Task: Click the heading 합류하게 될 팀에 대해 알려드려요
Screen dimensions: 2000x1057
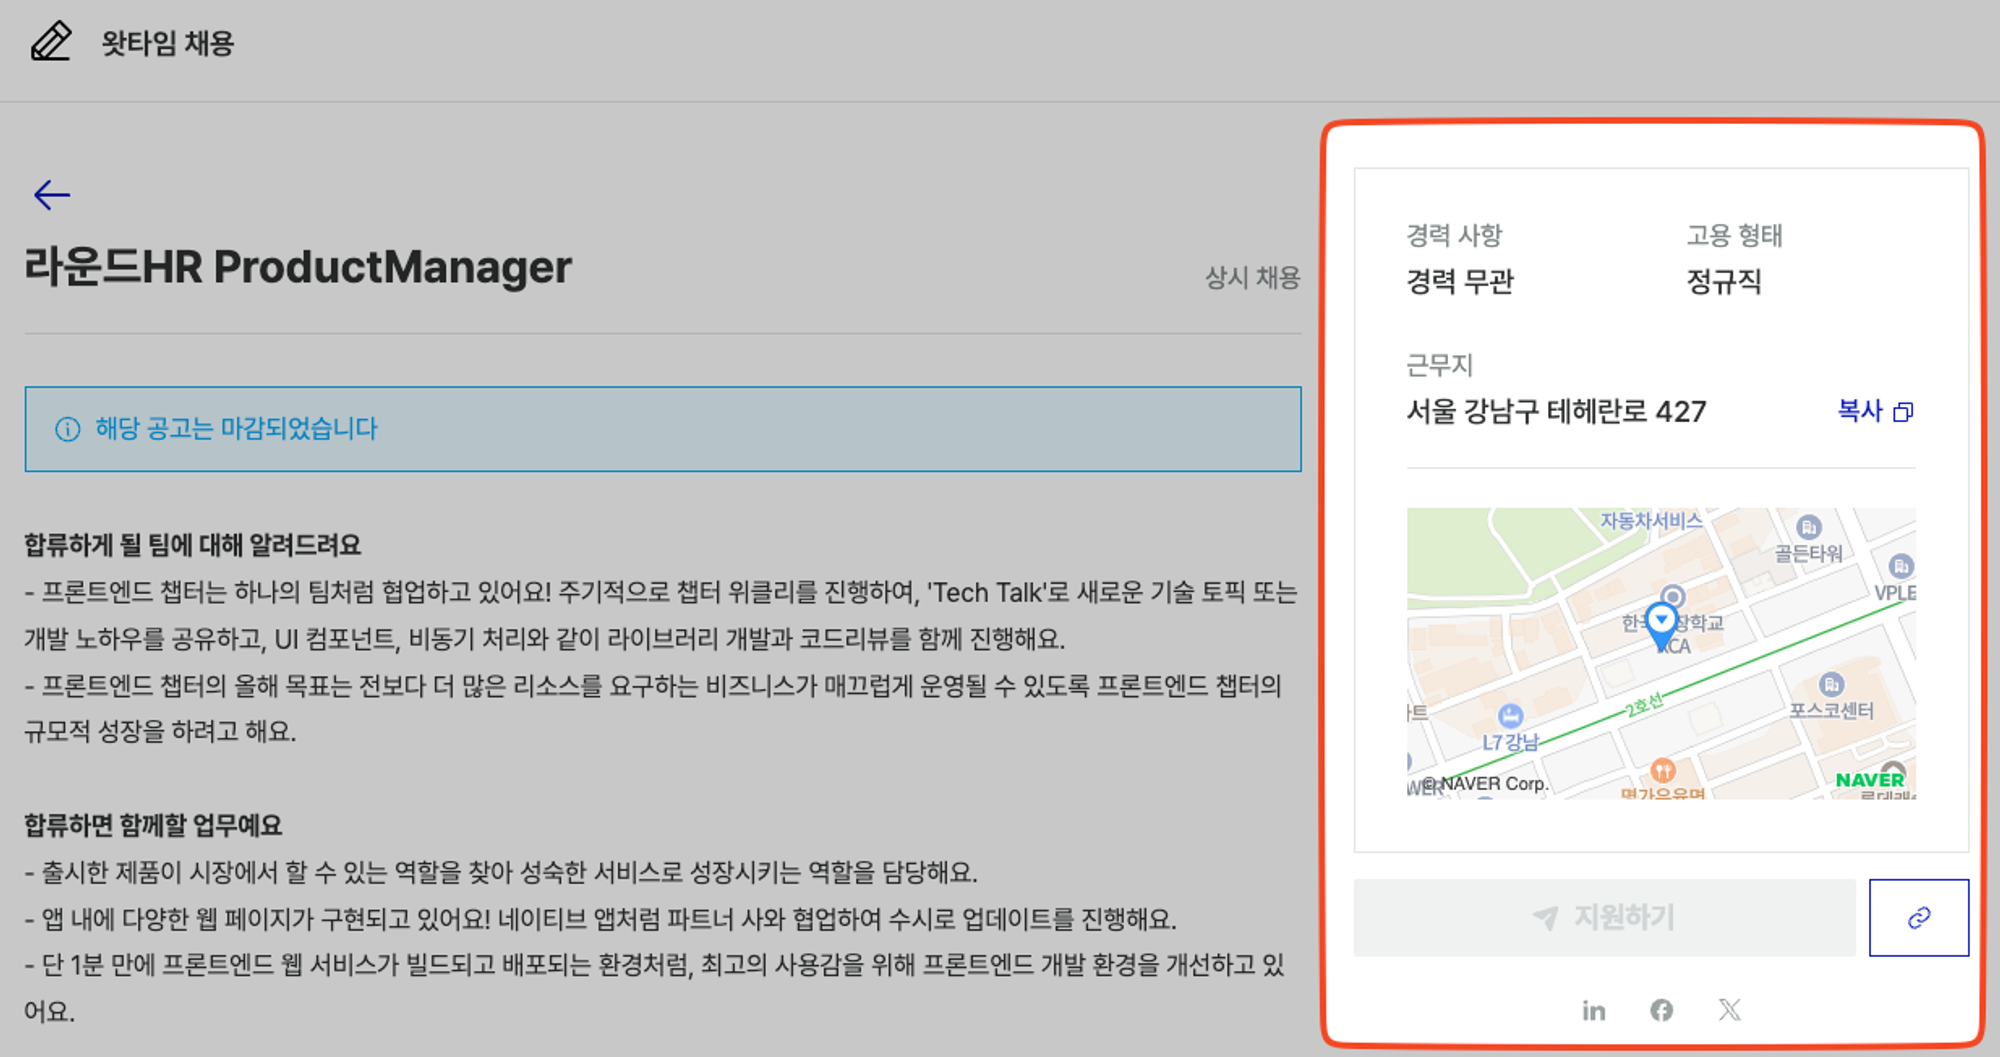Action: coord(192,545)
